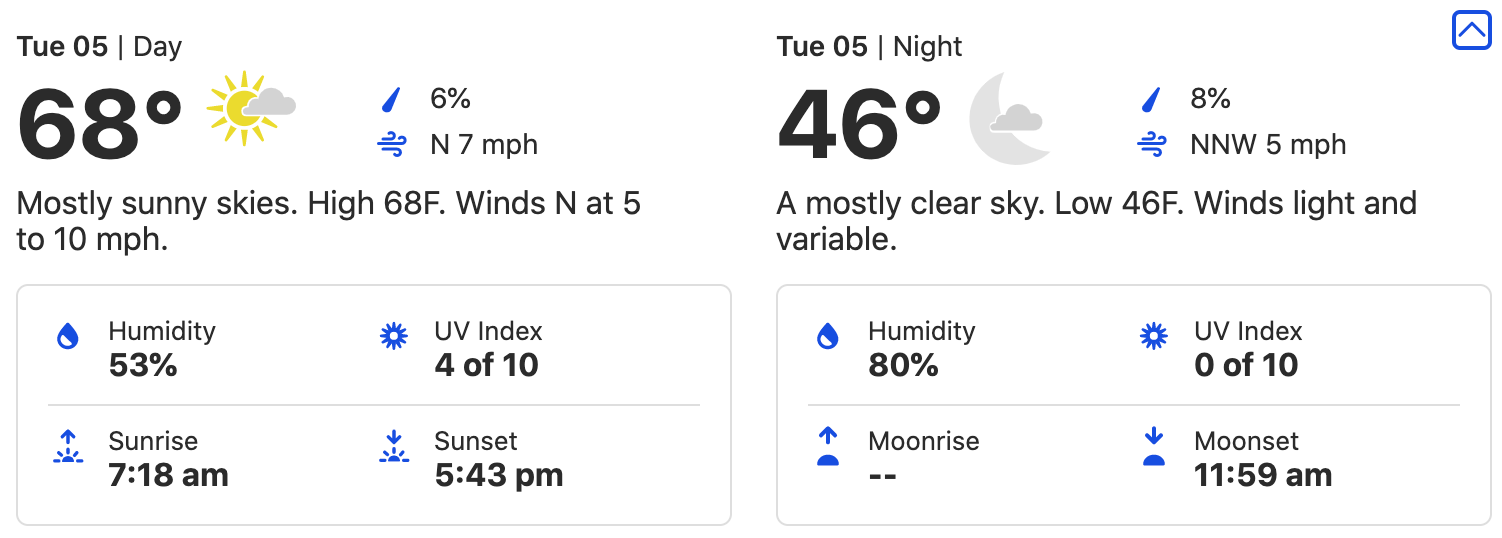Click the mostly sunny weather icon
The height and width of the screenshot is (538, 1502).
250,107
